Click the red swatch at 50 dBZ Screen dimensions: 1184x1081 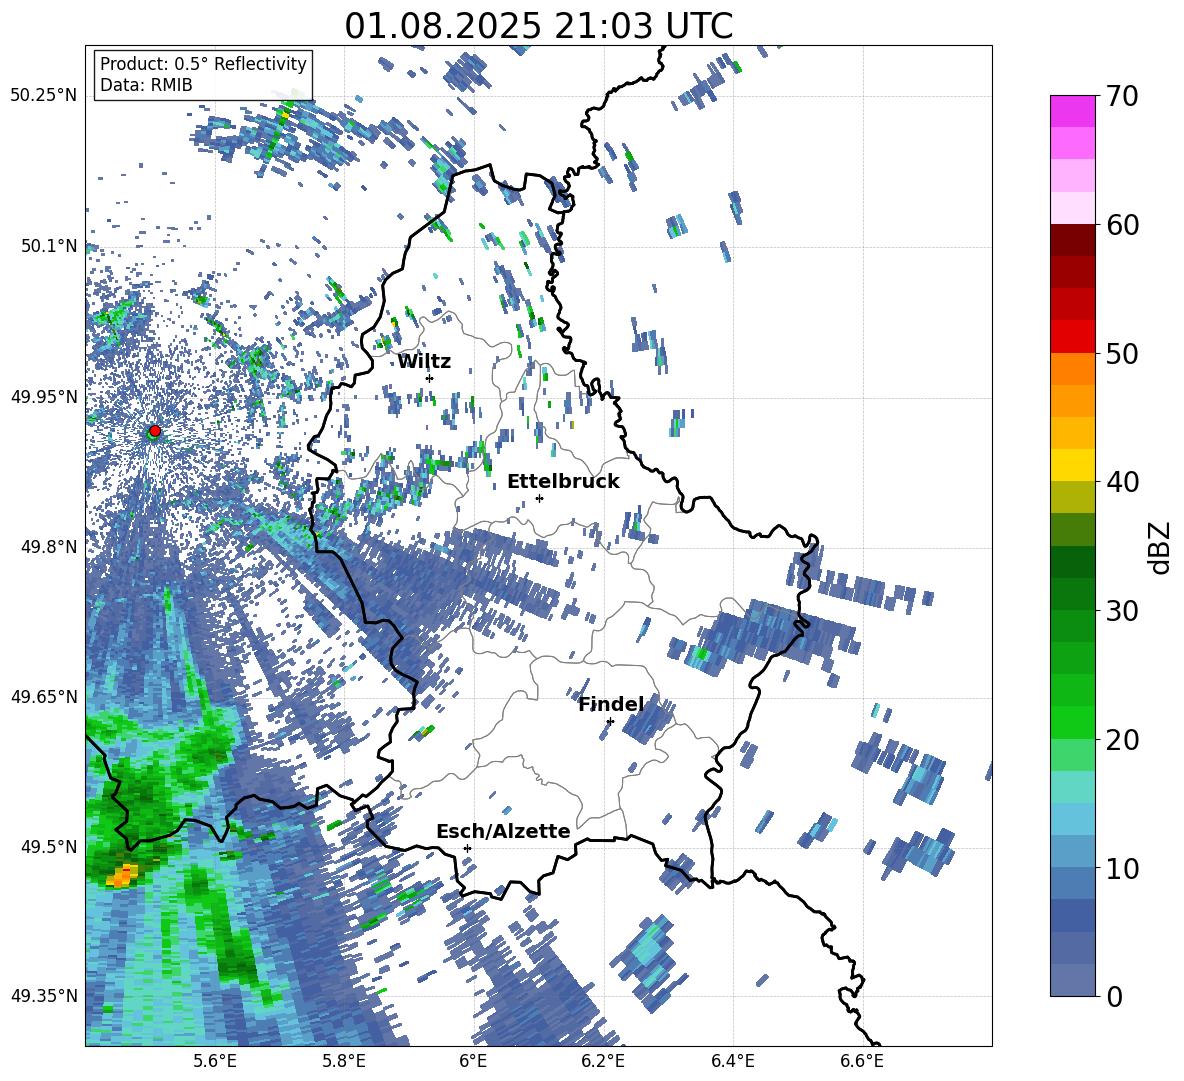[x=1072, y=337]
